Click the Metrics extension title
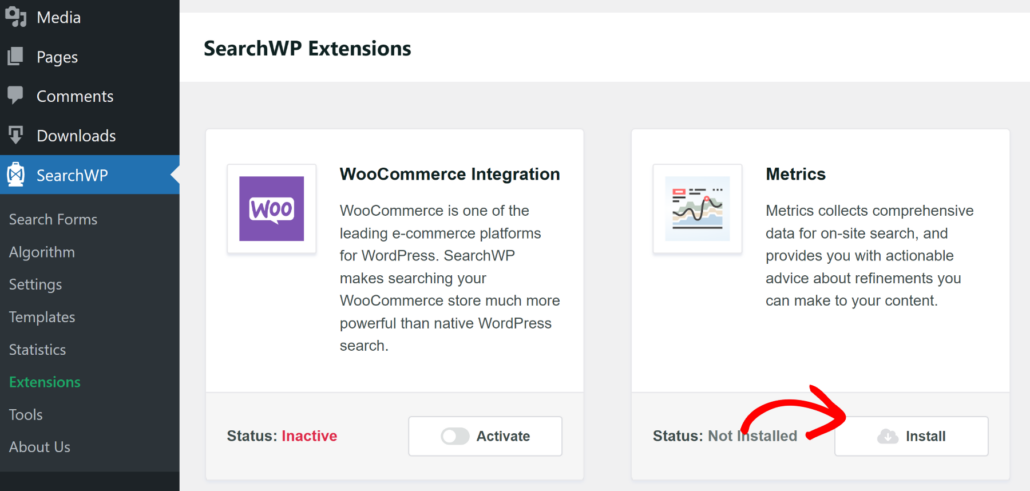This screenshot has width=1030, height=491. [795, 174]
